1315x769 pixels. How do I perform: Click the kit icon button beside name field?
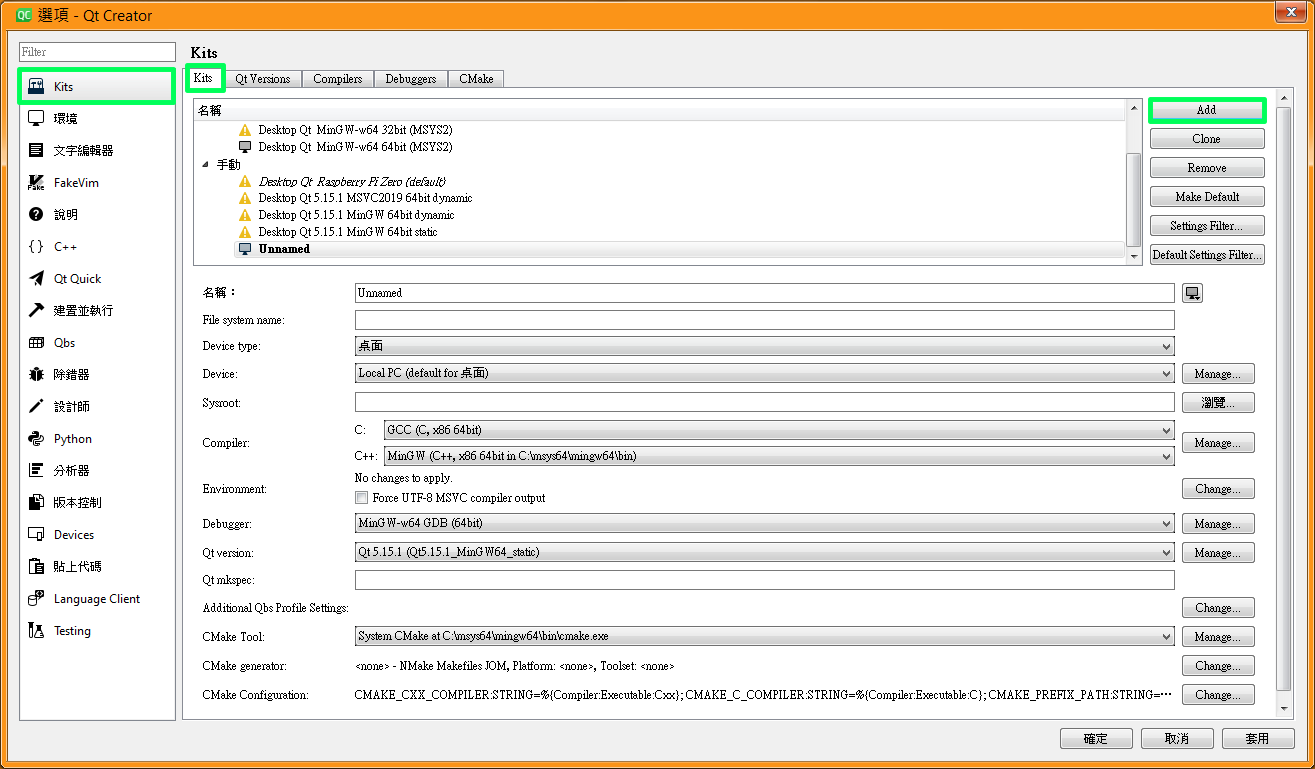click(x=1192, y=293)
